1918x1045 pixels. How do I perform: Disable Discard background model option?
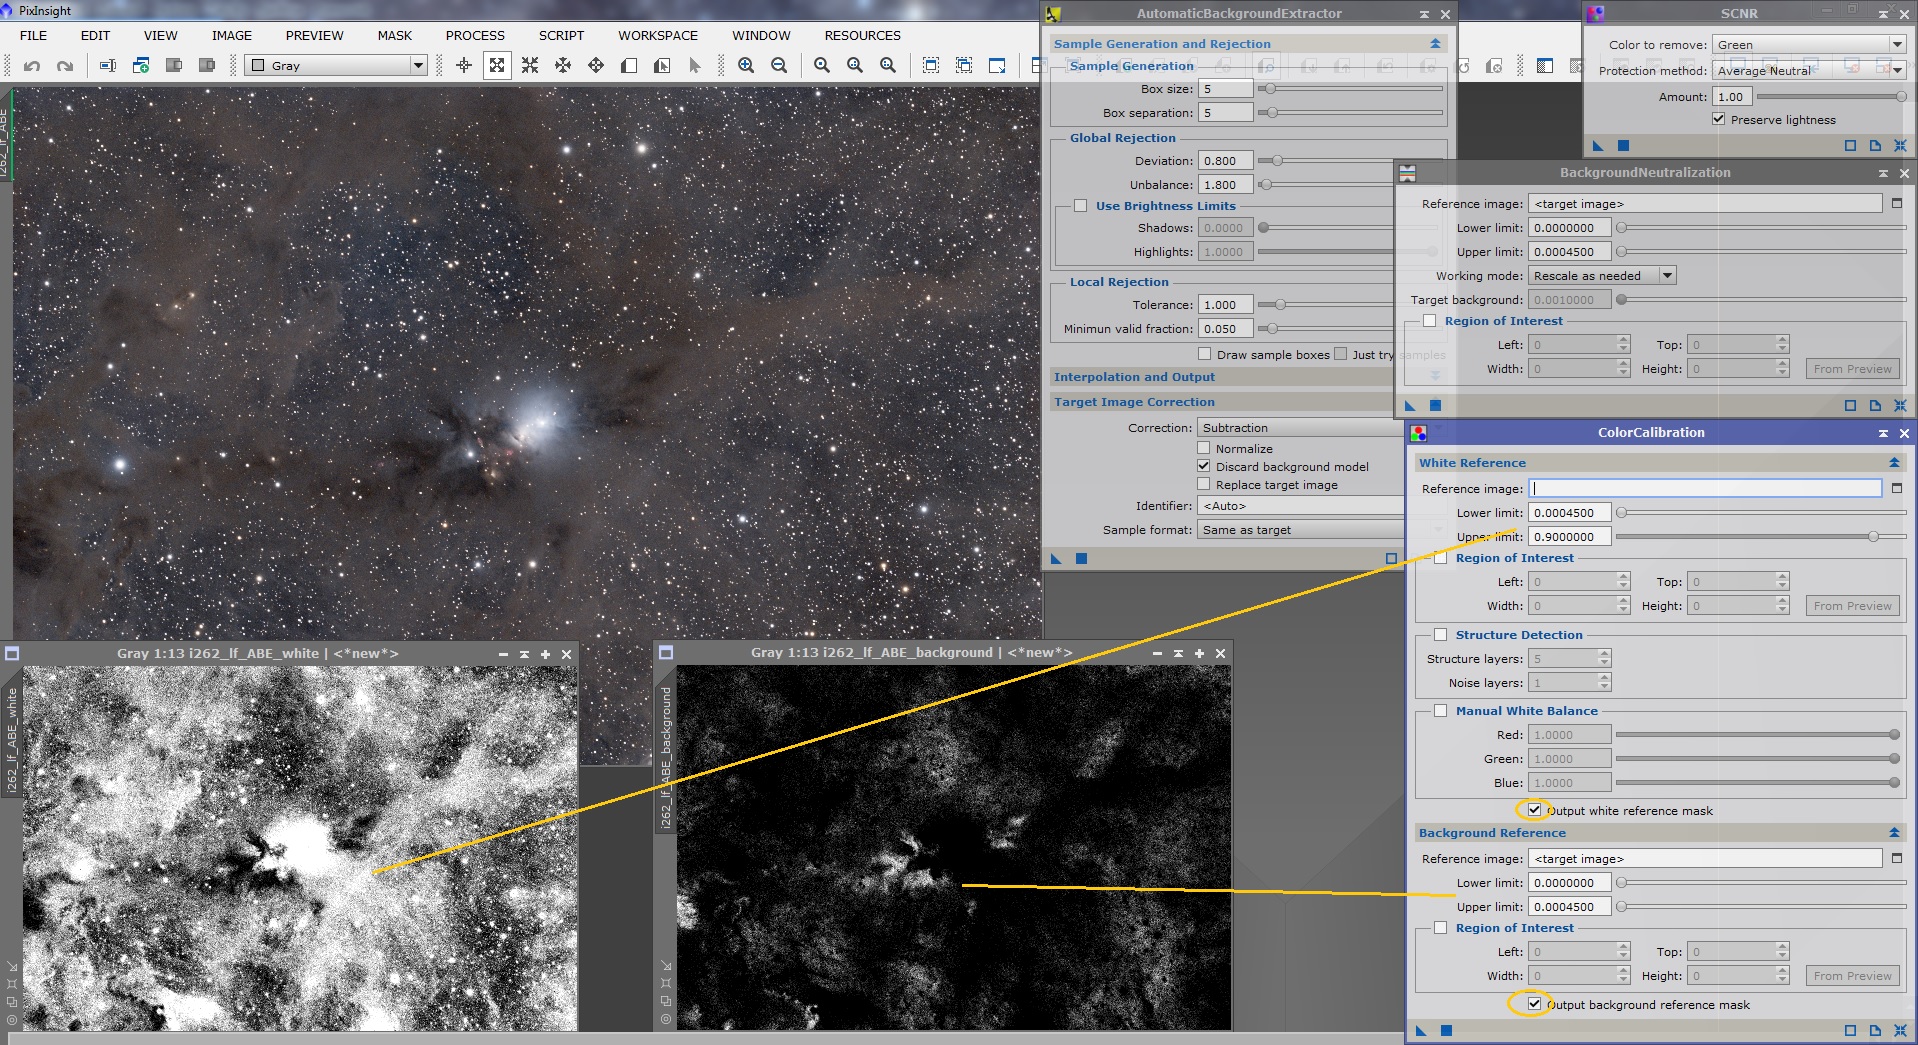(x=1204, y=466)
